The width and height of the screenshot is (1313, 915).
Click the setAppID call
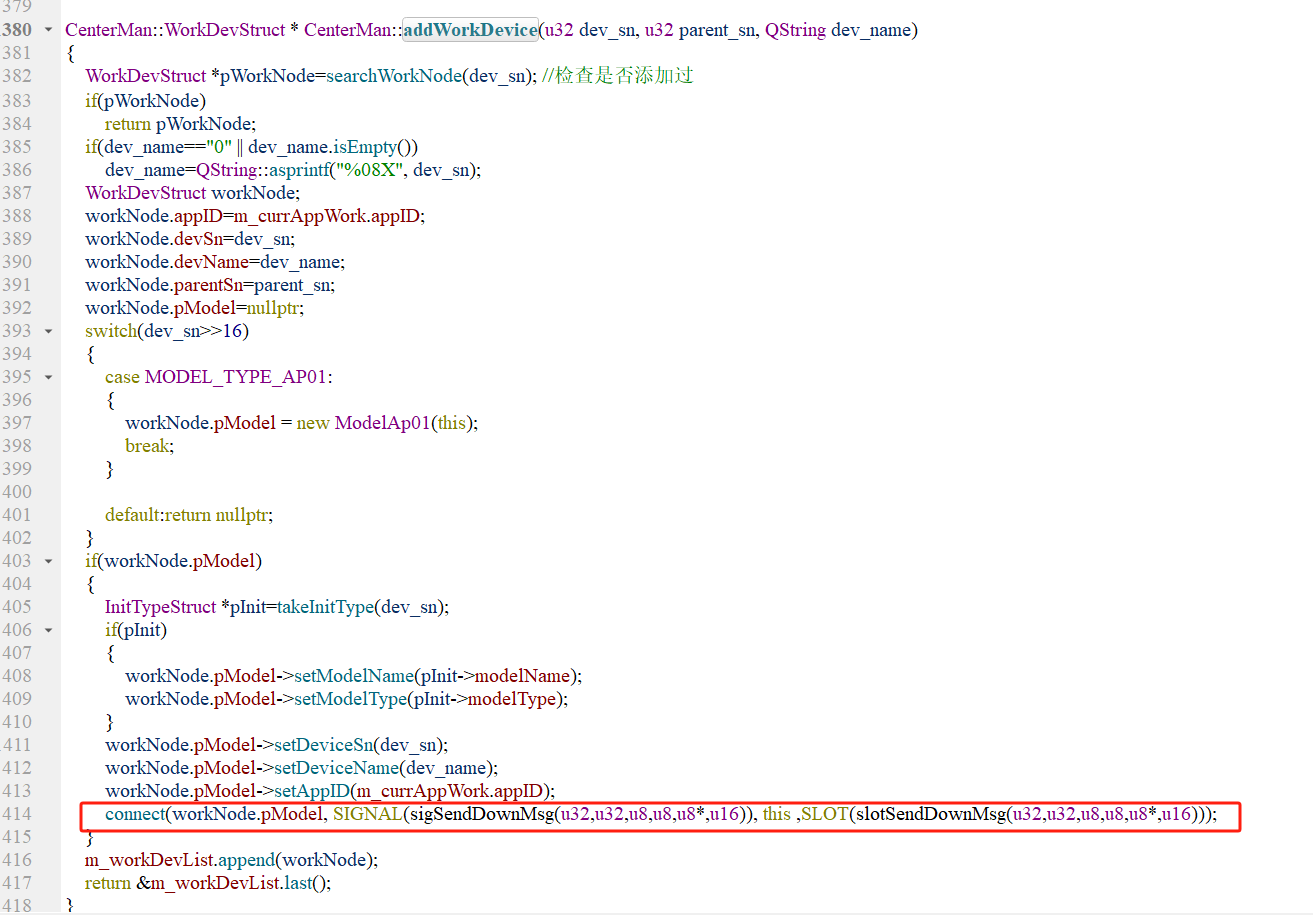click(310, 791)
